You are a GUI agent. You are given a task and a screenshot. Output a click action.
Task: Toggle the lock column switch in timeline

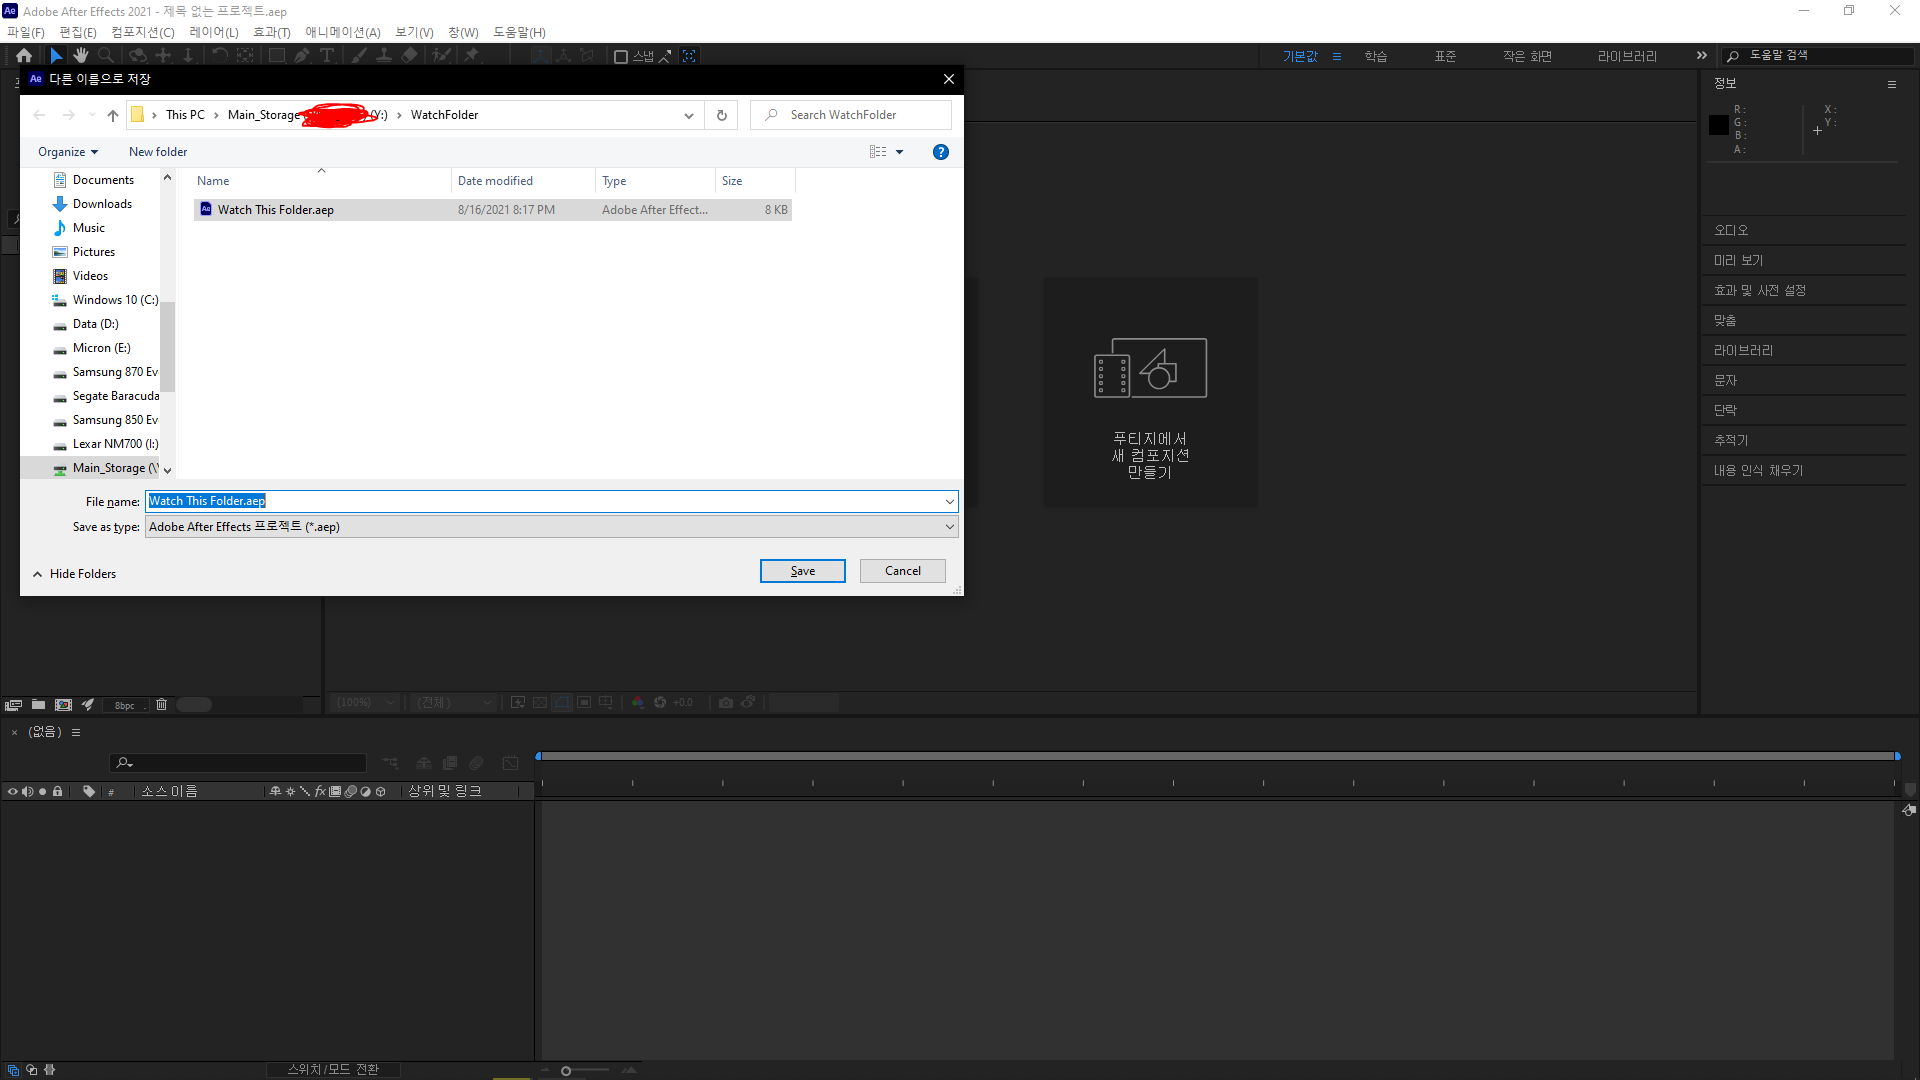(x=58, y=791)
